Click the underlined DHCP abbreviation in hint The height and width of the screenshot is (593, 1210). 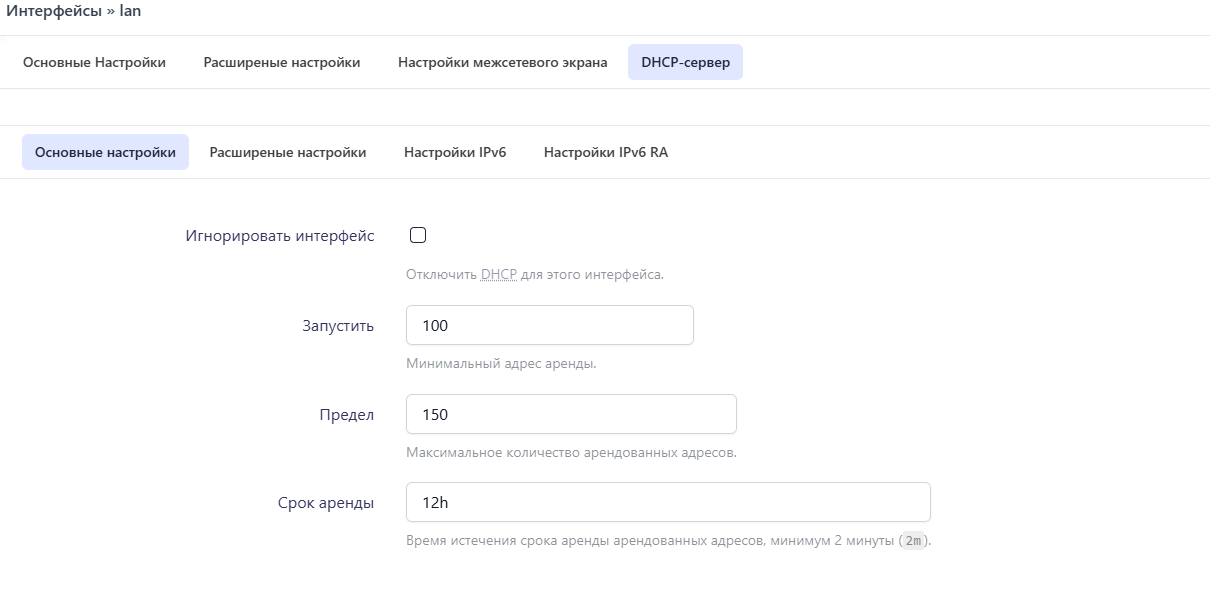499,274
